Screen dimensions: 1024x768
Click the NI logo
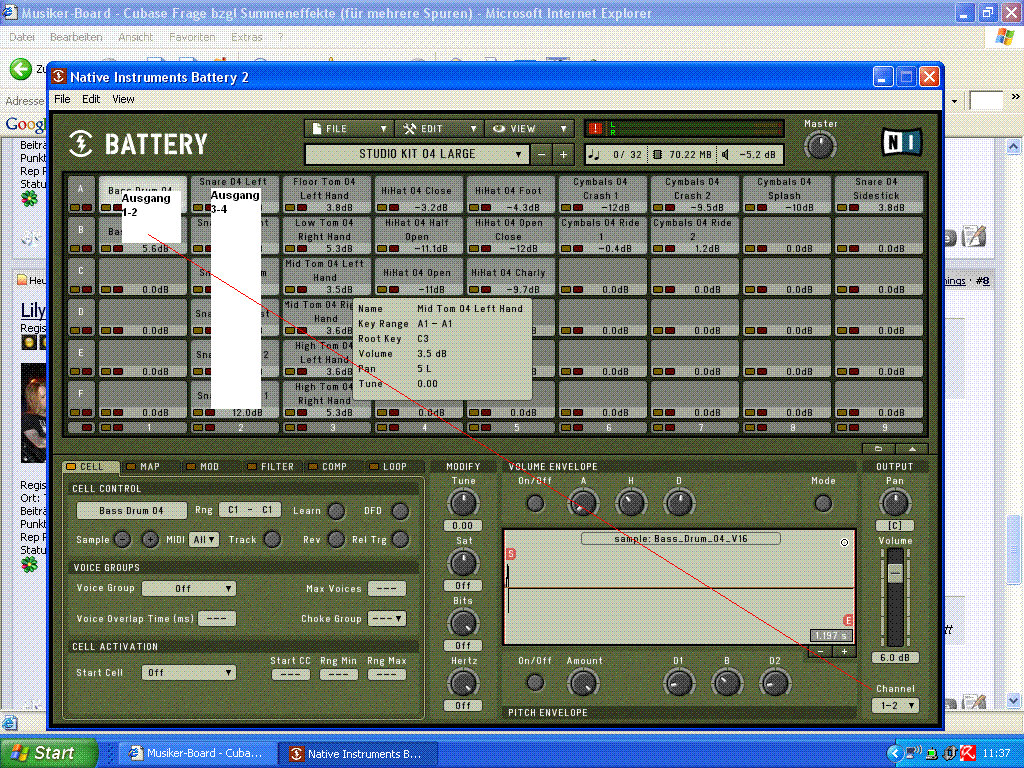pos(902,142)
